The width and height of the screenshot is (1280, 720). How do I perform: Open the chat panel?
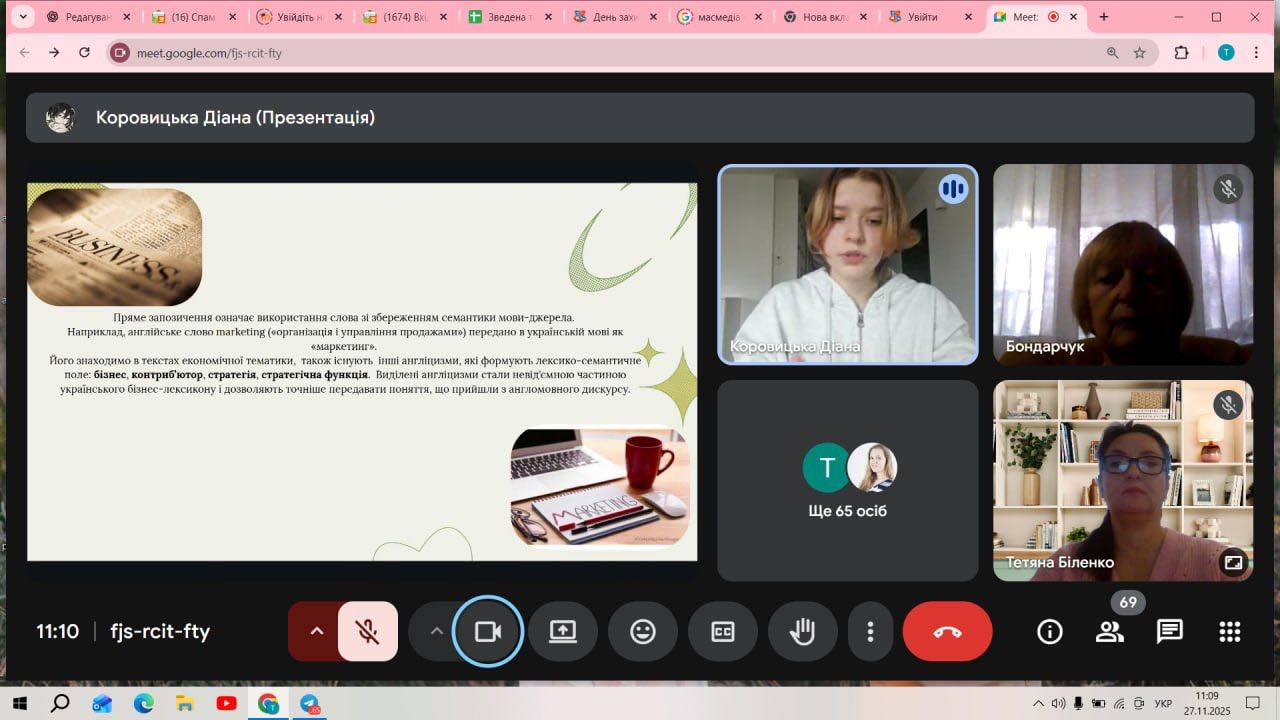click(1169, 631)
